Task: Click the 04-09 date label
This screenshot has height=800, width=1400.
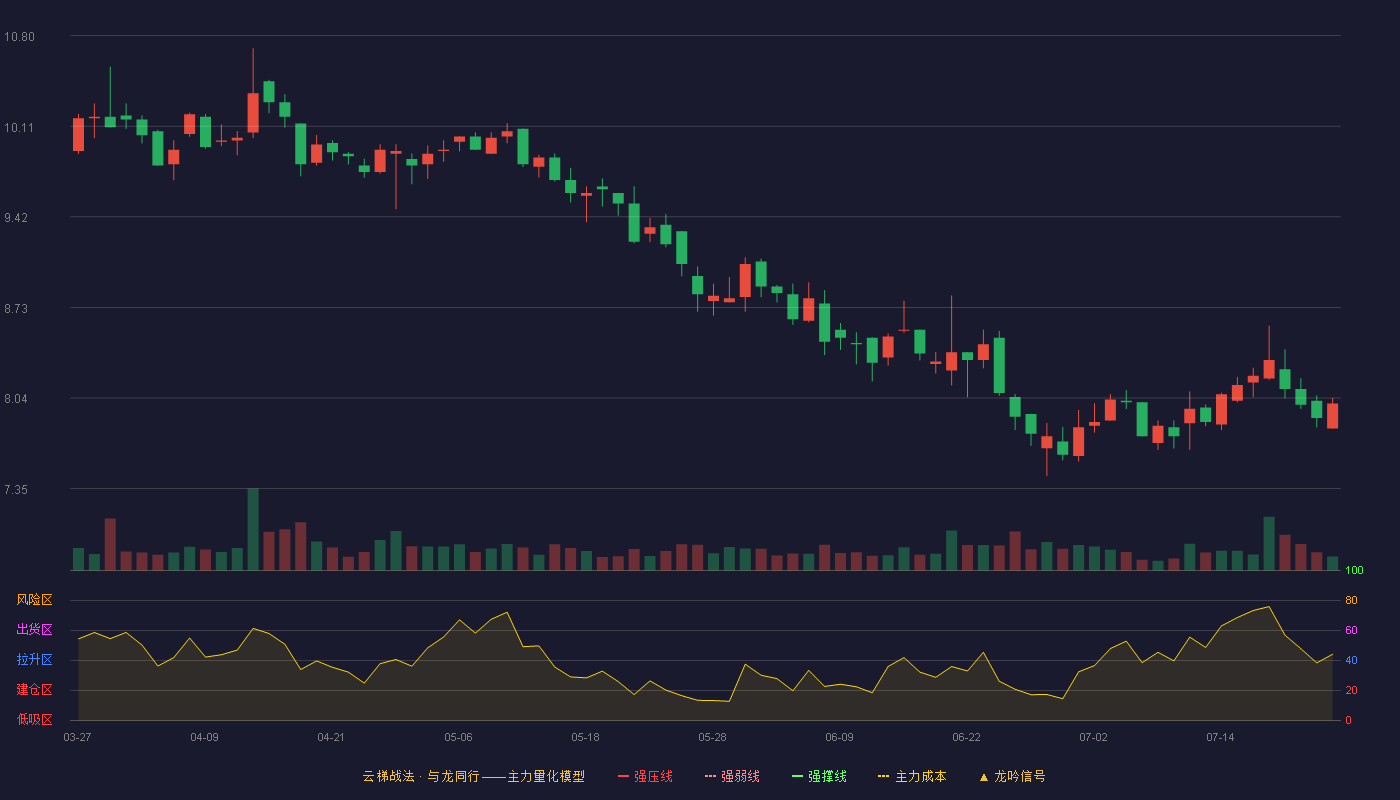Action: [x=204, y=737]
